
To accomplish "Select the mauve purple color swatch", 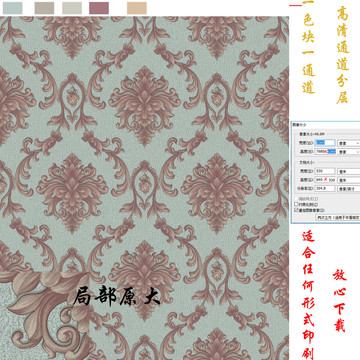I will 99,8.
